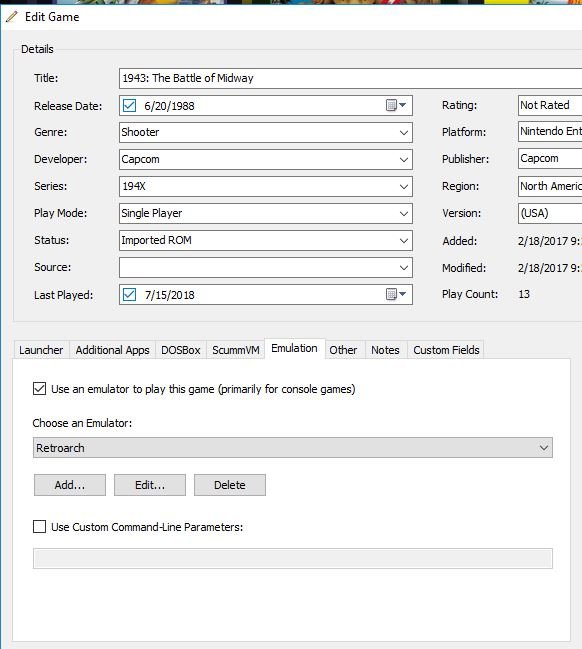Open the Custom Fields tab
Screen dimensions: 582x649
446,350
